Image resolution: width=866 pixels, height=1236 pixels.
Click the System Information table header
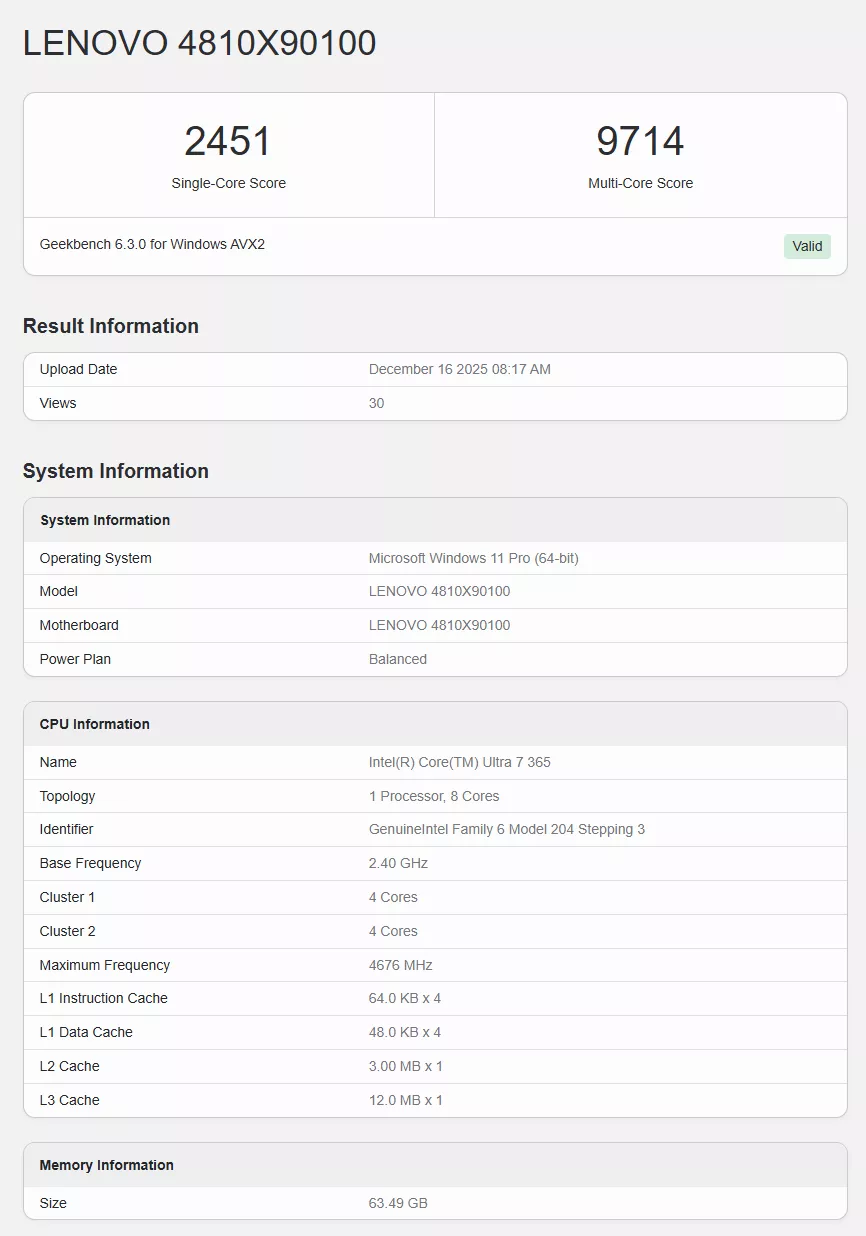[105, 520]
